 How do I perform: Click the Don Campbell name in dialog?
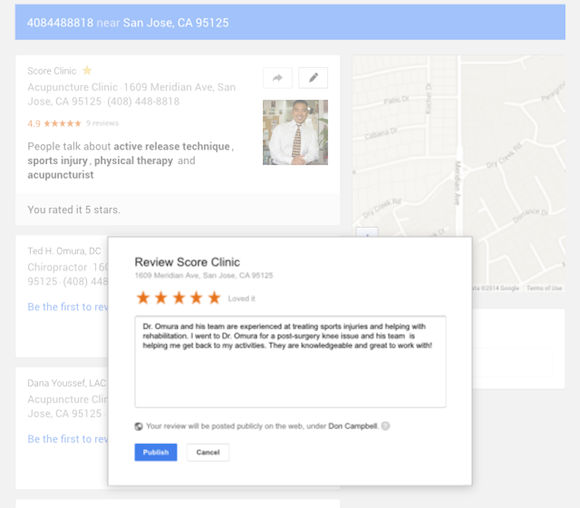[x=353, y=426]
